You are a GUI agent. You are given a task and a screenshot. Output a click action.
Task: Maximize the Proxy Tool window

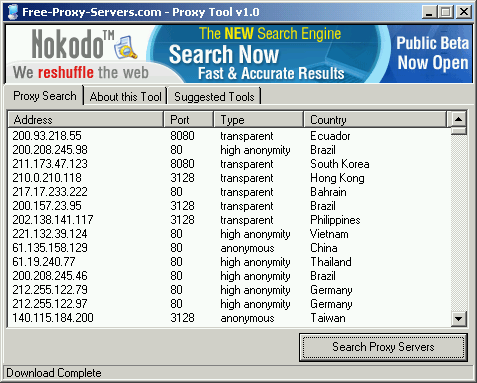tap(446, 12)
